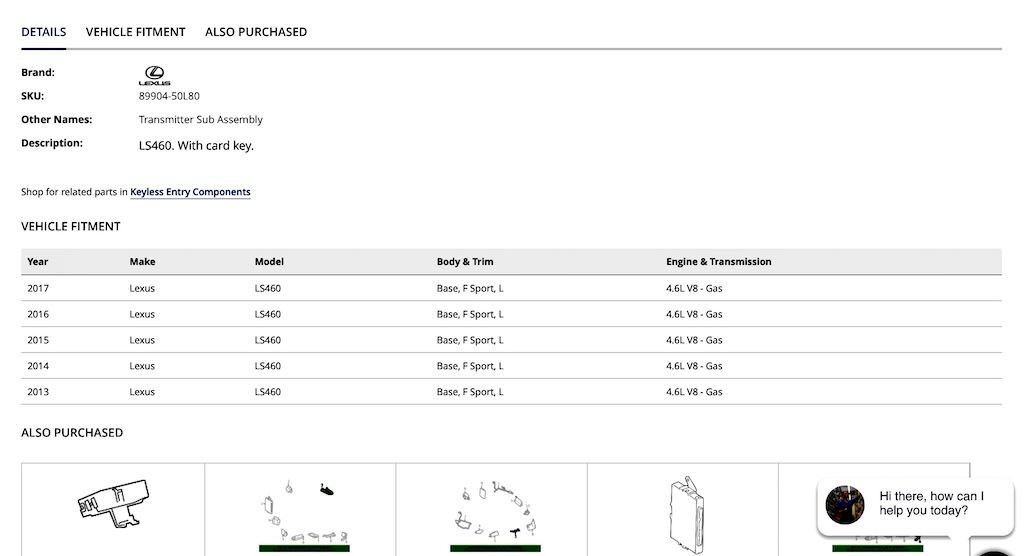
Task: Open third also-purchased part diagram
Action: tap(491, 510)
